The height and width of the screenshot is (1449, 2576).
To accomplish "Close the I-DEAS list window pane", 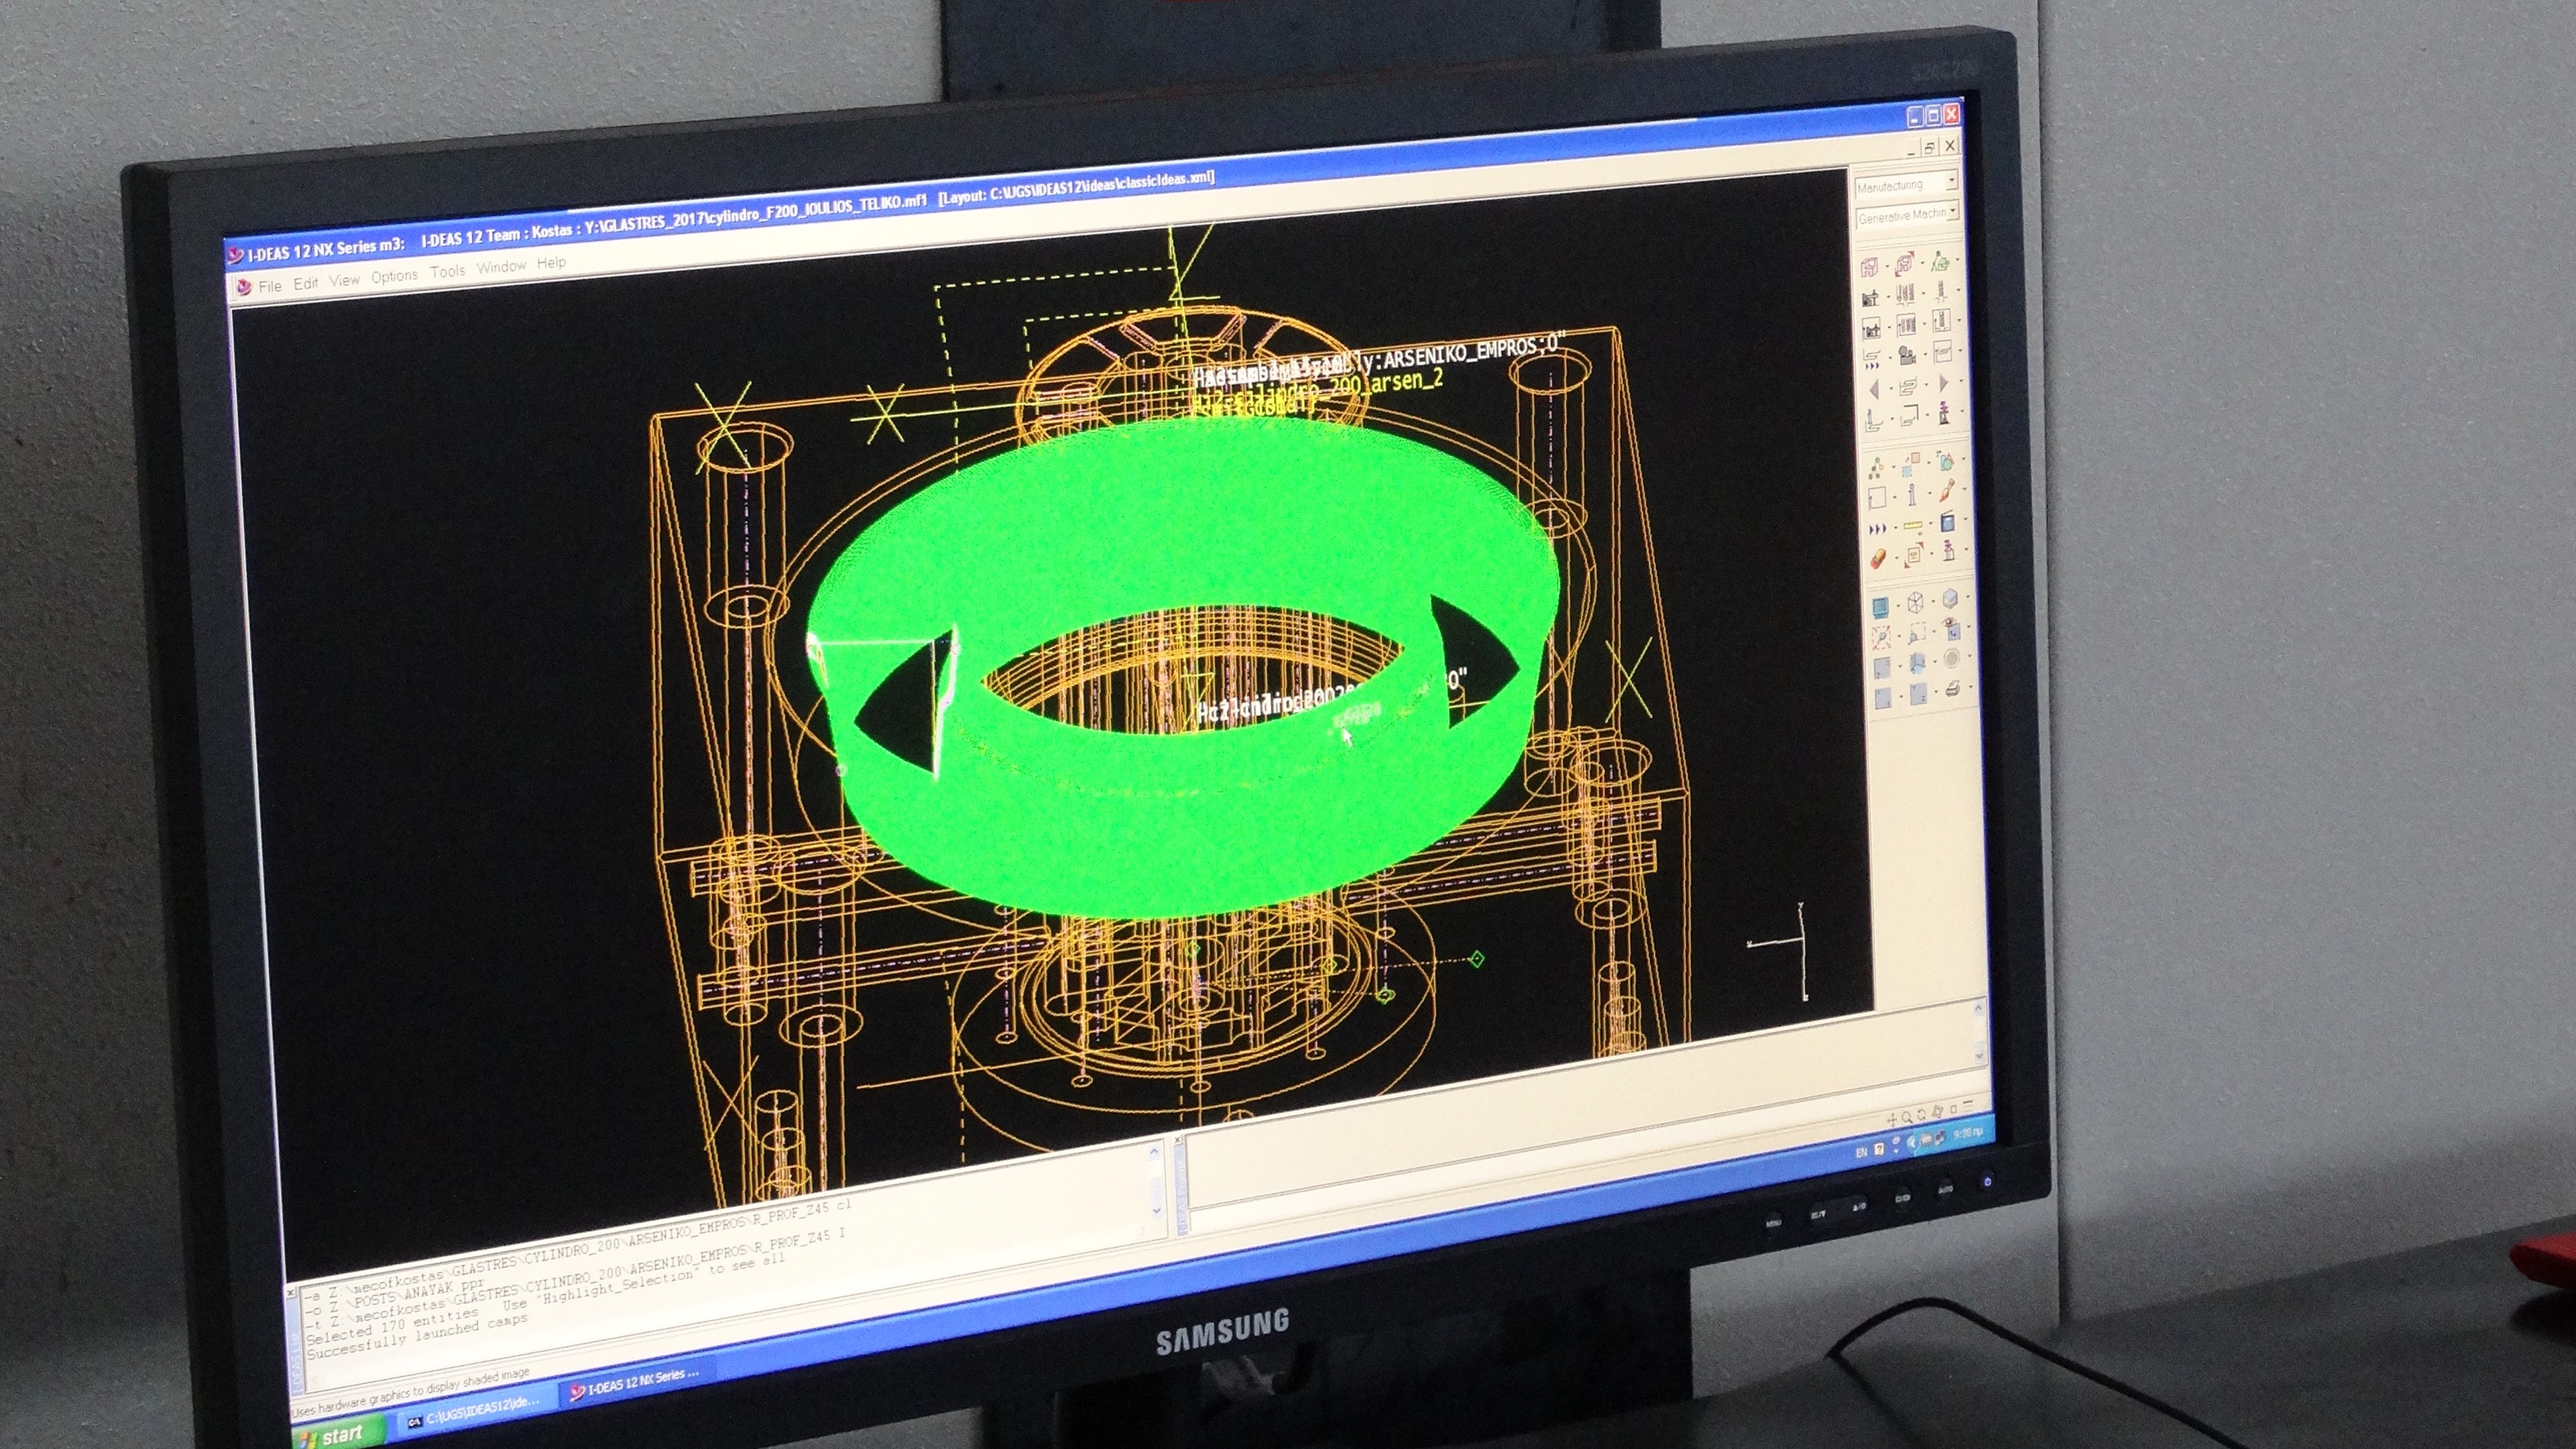I will (x=291, y=1293).
